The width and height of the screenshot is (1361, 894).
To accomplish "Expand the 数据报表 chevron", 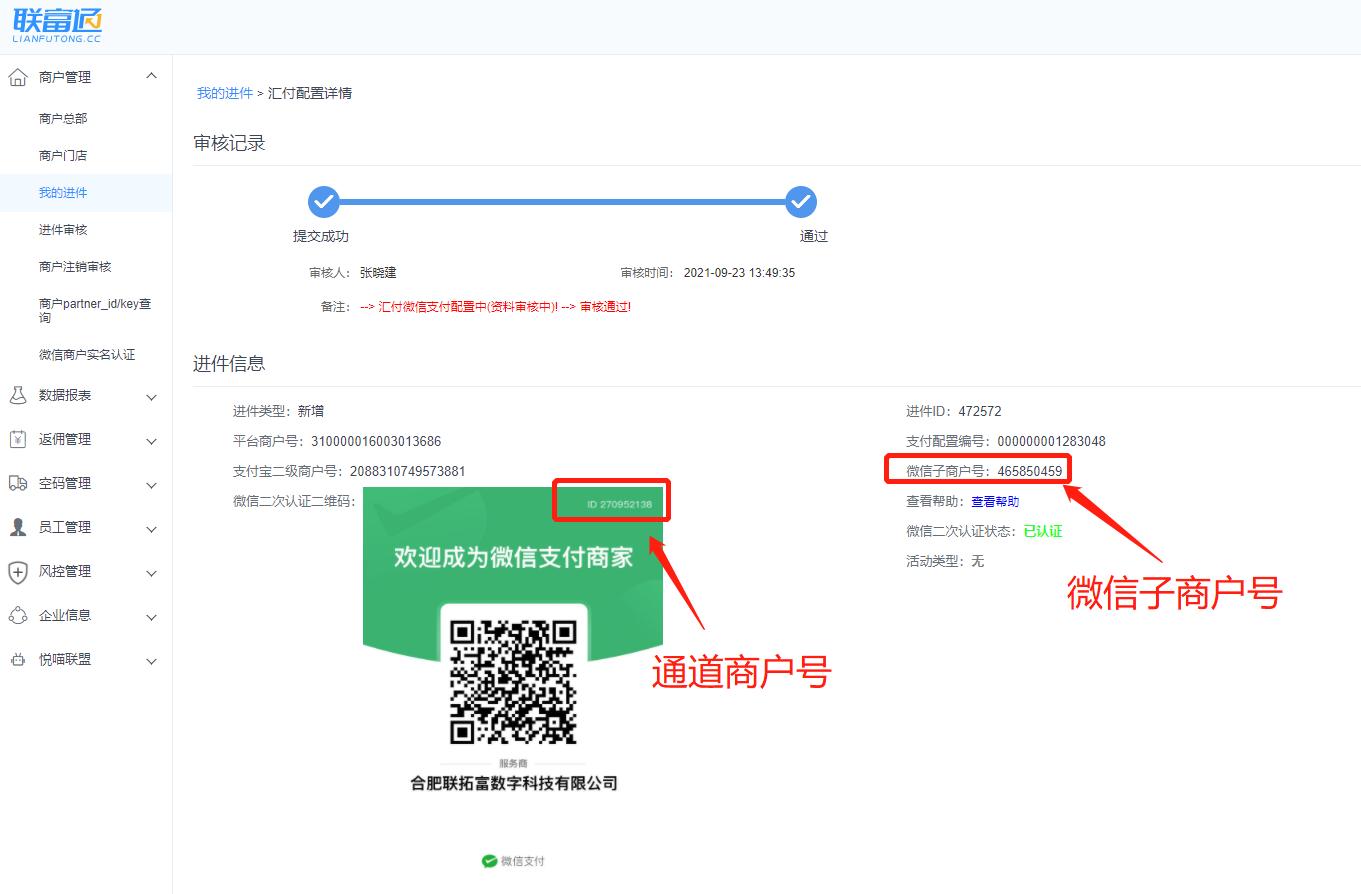I will pos(151,397).
